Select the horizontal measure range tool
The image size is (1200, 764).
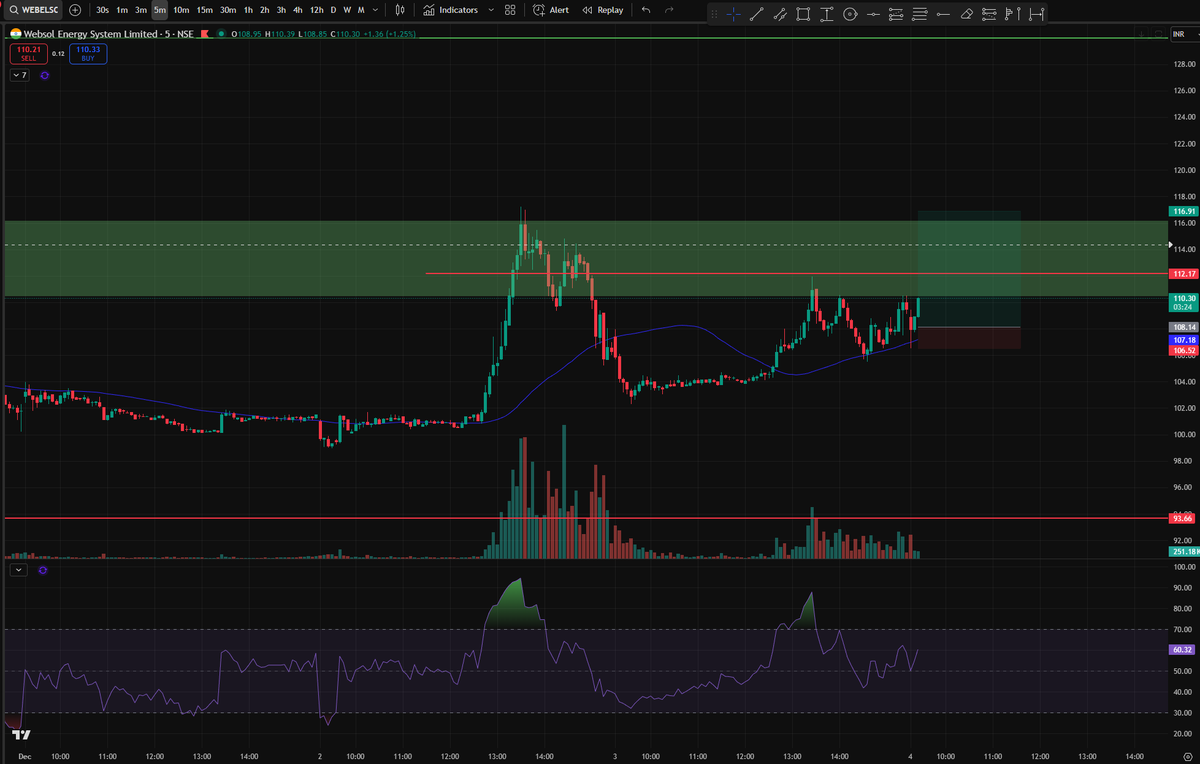click(x=1036, y=14)
